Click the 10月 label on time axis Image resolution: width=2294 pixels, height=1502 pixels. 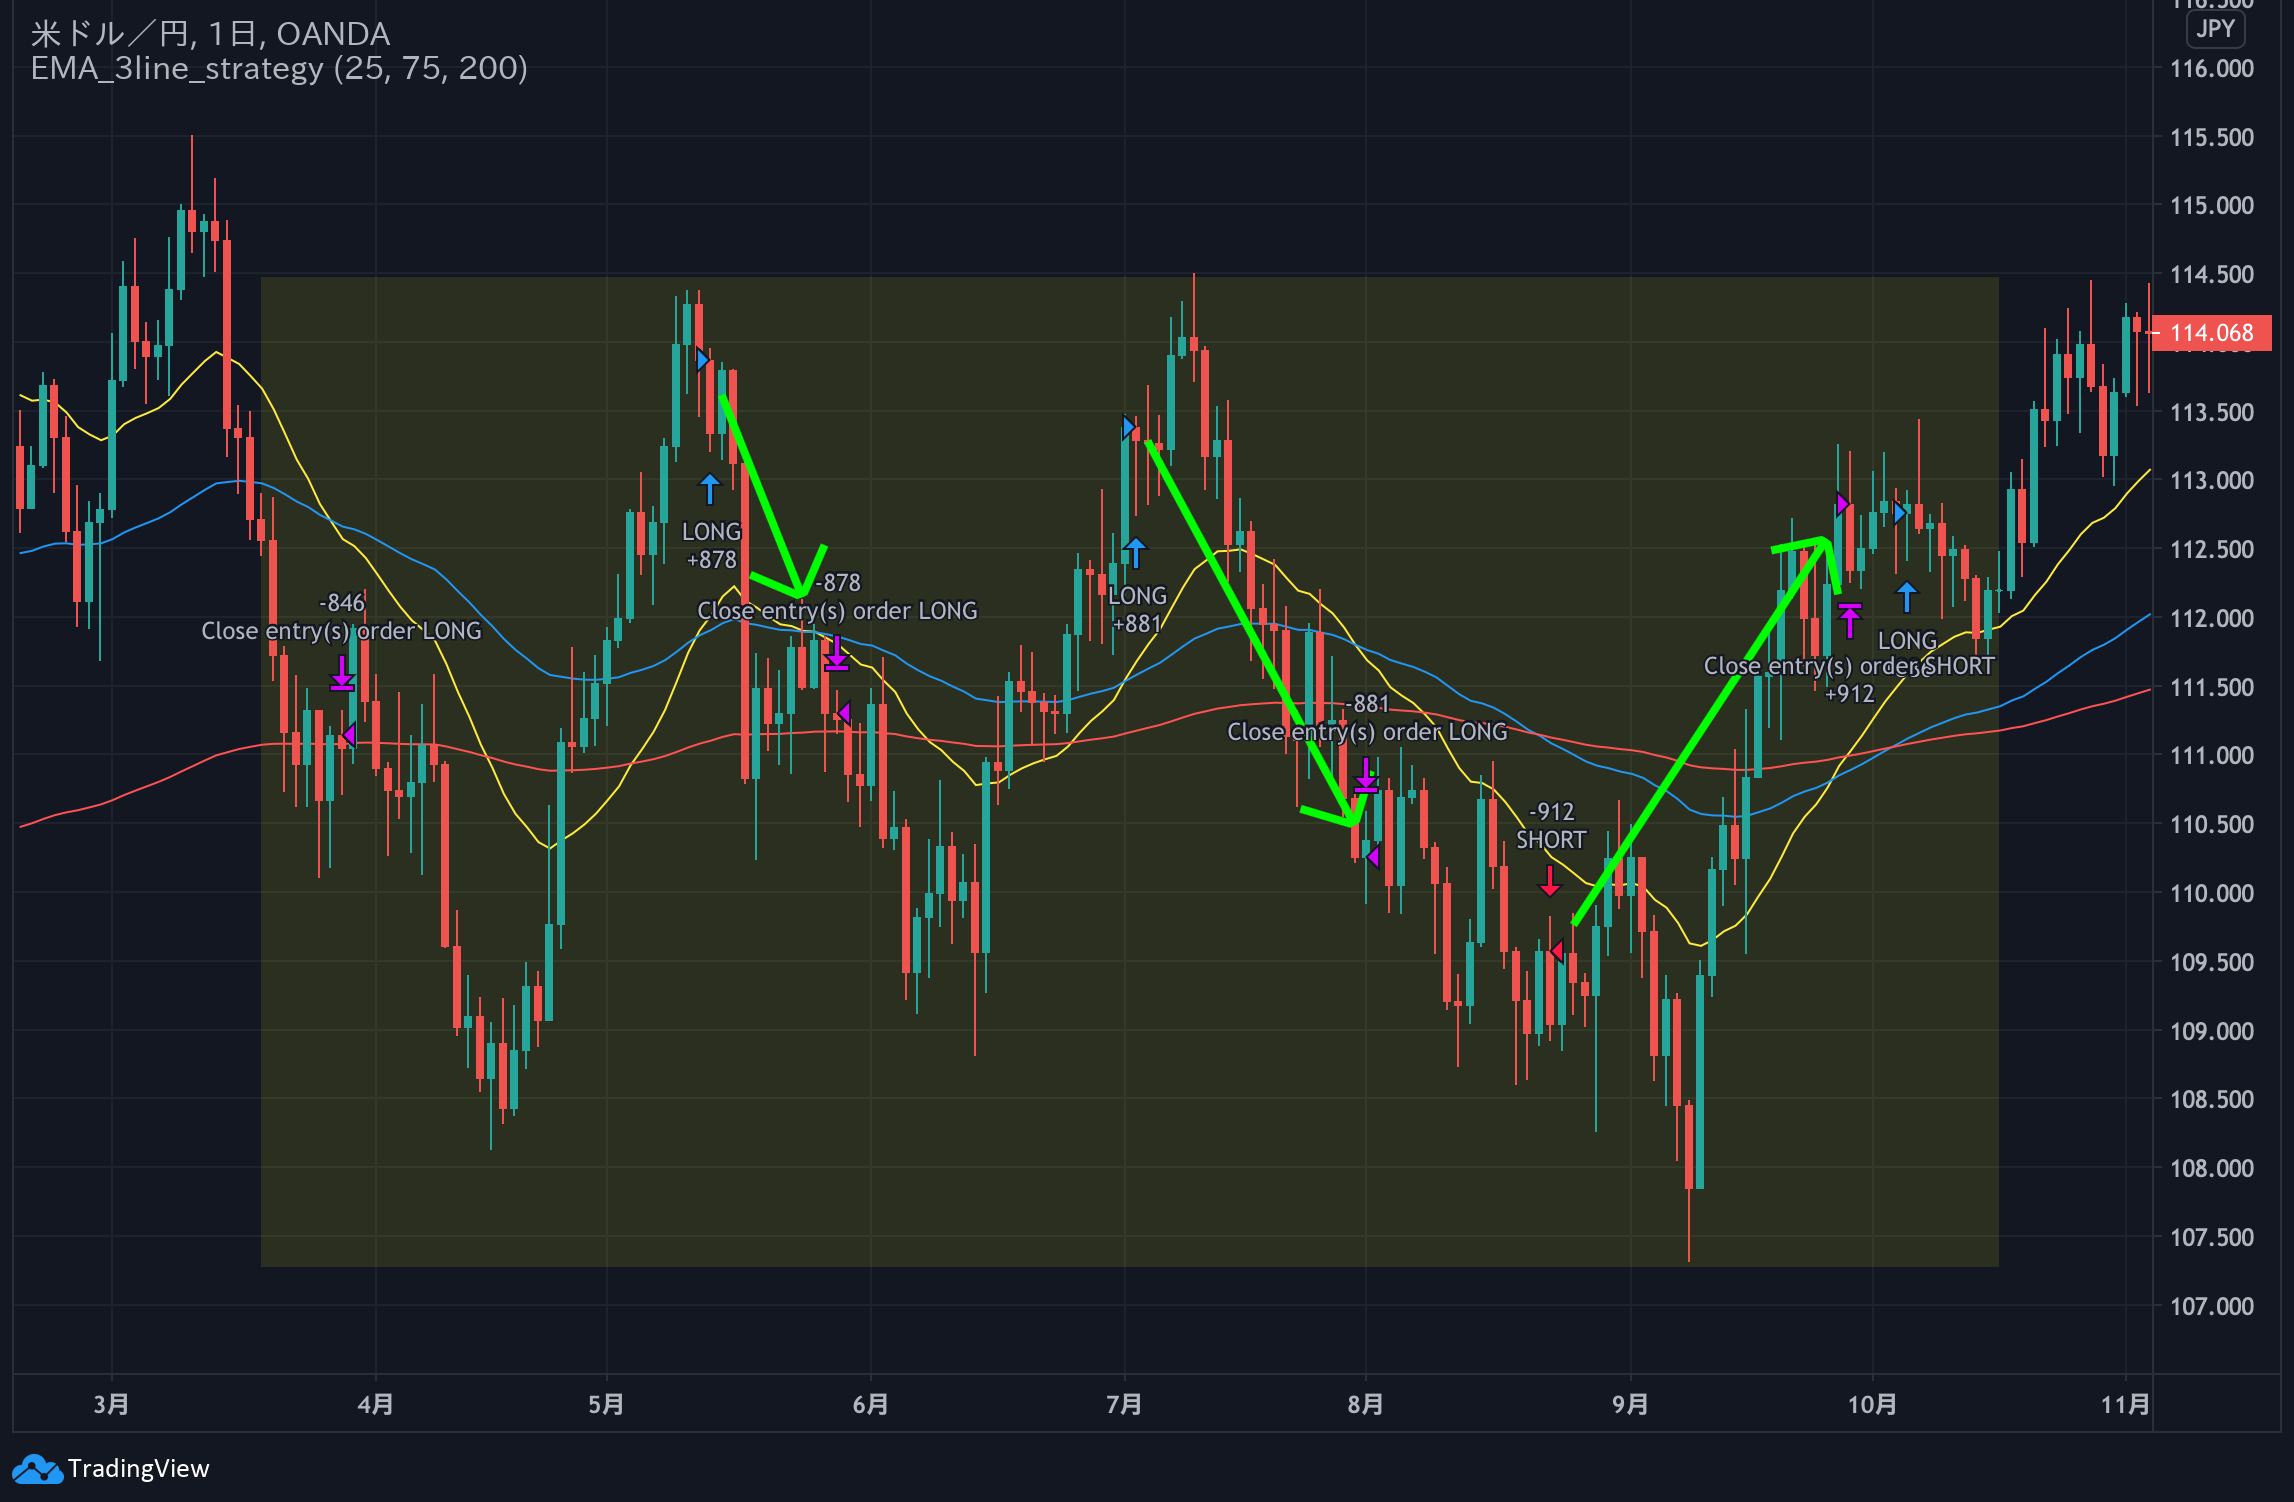1871,1404
